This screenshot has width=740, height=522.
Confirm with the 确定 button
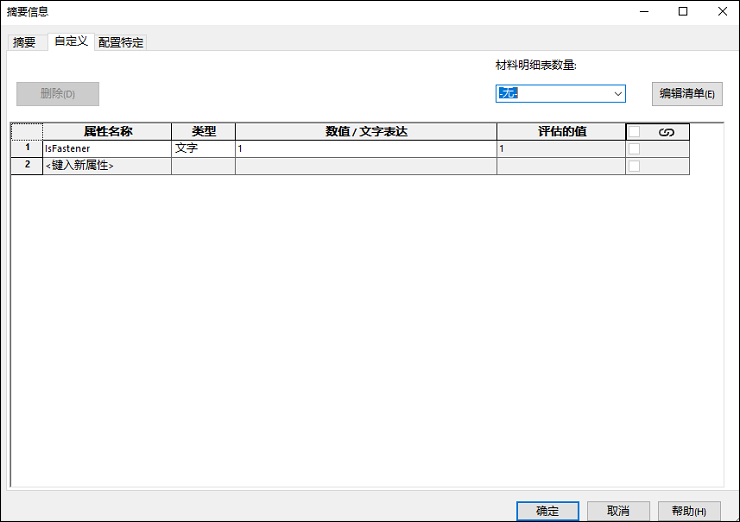(x=547, y=510)
